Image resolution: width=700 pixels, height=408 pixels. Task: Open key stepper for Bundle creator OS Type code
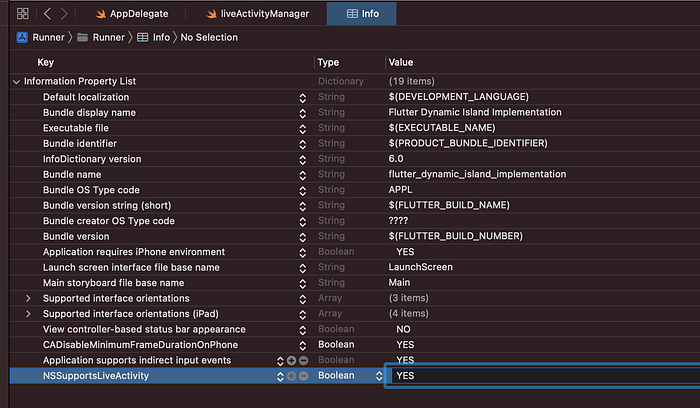(x=303, y=222)
